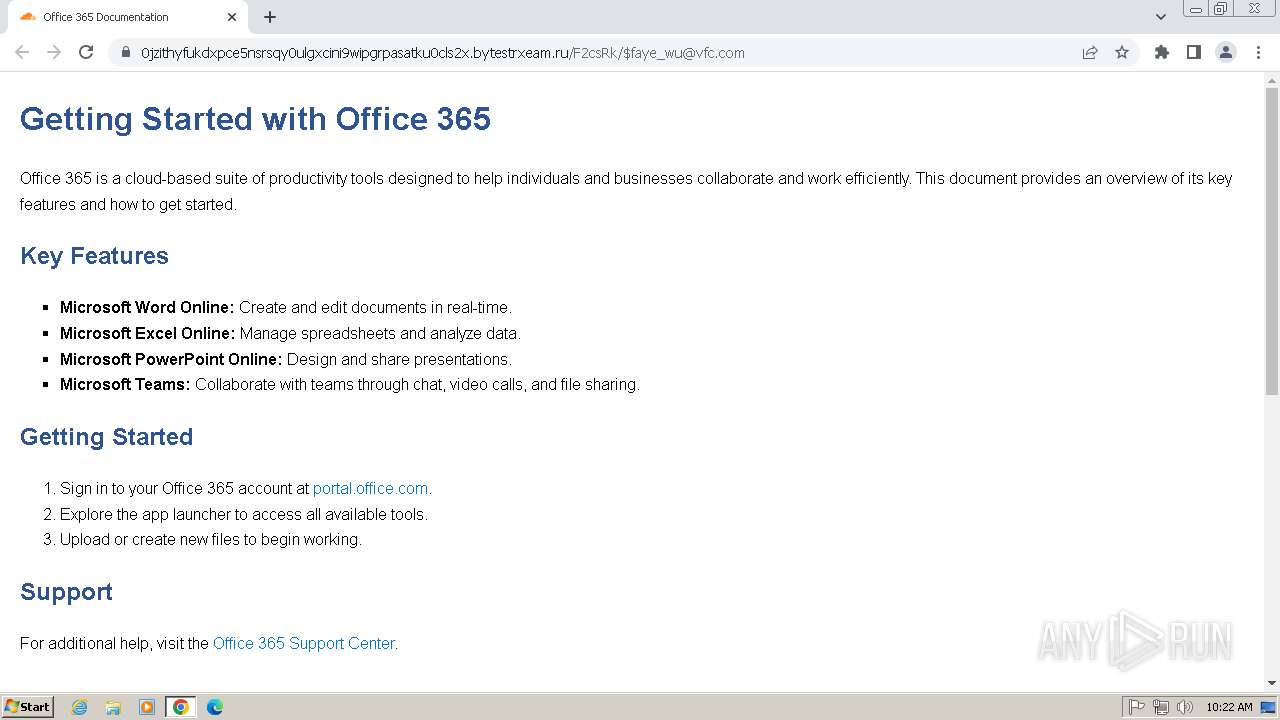Open Action Center flag icon
Screen dimensions: 1280x720
tap(1137, 707)
